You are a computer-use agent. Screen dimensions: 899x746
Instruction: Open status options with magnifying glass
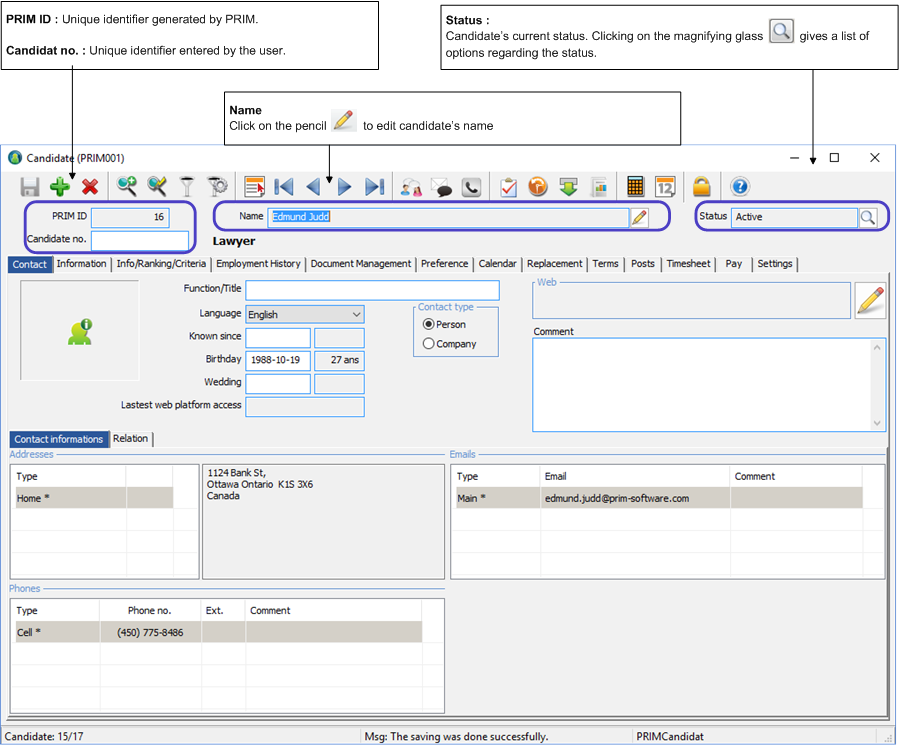868,217
